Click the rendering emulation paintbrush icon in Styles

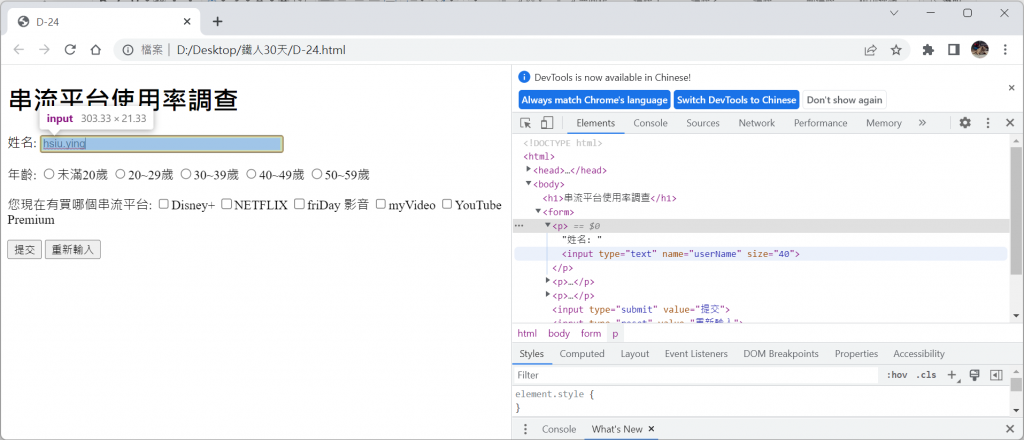pyautogui.click(x=974, y=375)
